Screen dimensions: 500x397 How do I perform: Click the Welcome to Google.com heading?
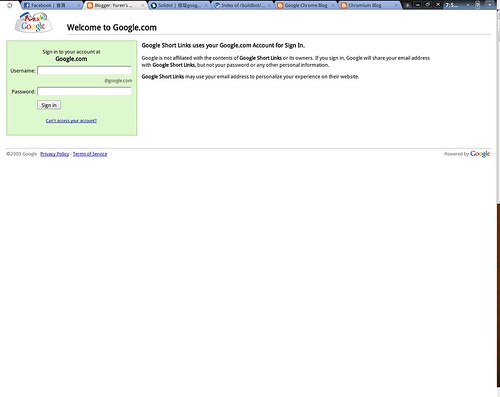coord(112,27)
